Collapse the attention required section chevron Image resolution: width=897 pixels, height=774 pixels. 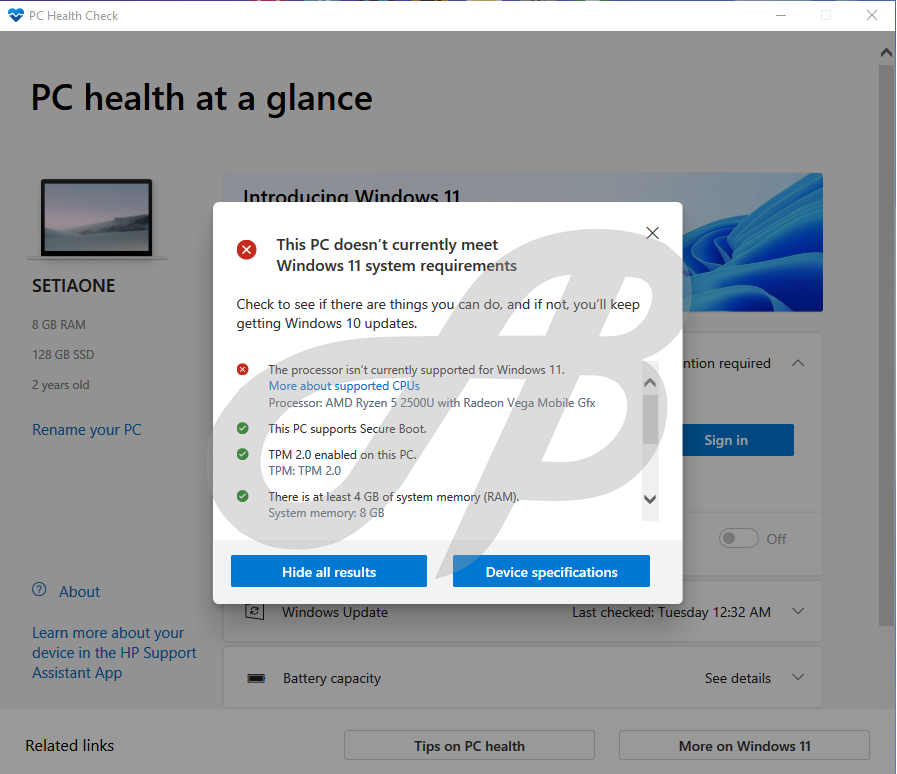click(x=798, y=363)
